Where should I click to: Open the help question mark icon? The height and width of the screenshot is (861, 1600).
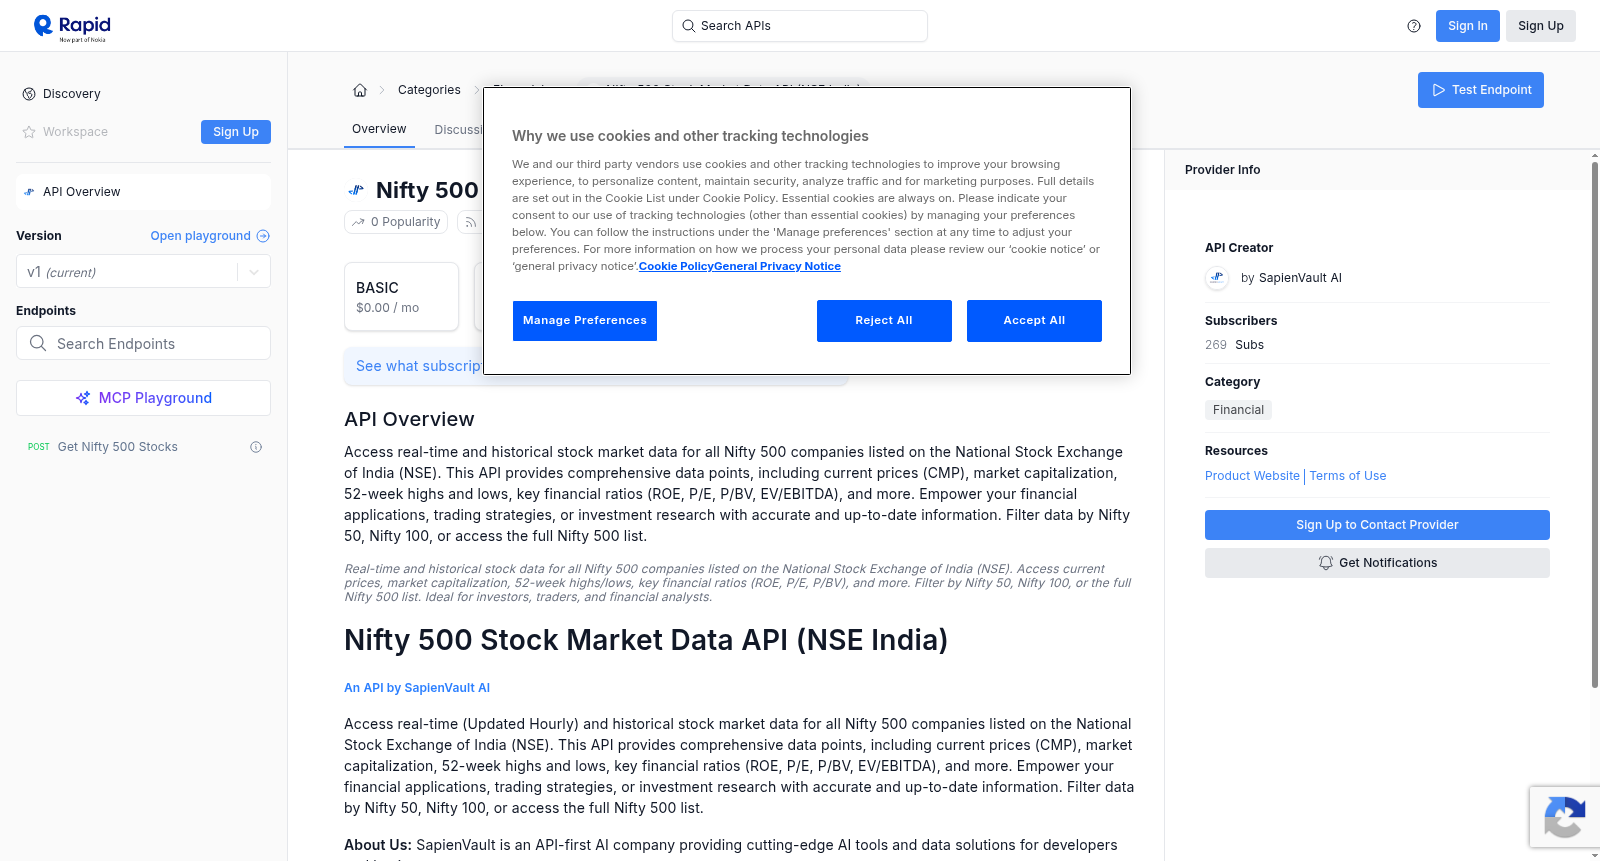pyautogui.click(x=1414, y=26)
